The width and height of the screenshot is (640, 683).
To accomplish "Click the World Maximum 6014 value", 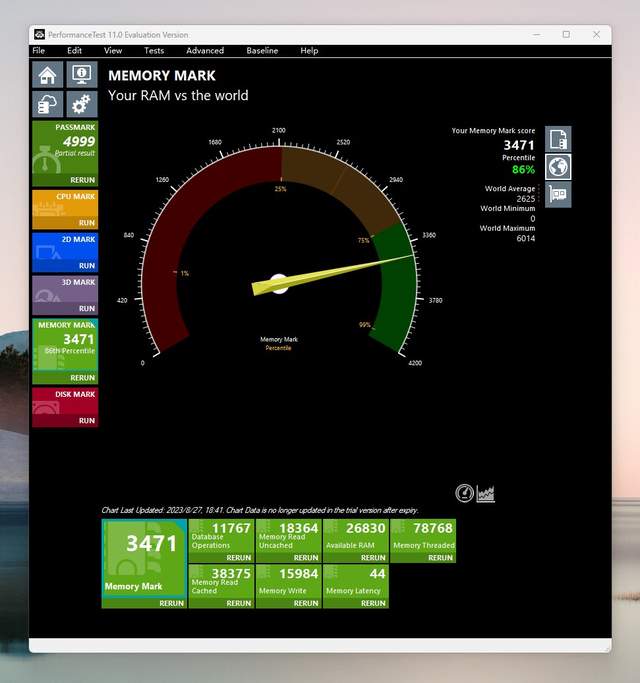I will tap(525, 238).
